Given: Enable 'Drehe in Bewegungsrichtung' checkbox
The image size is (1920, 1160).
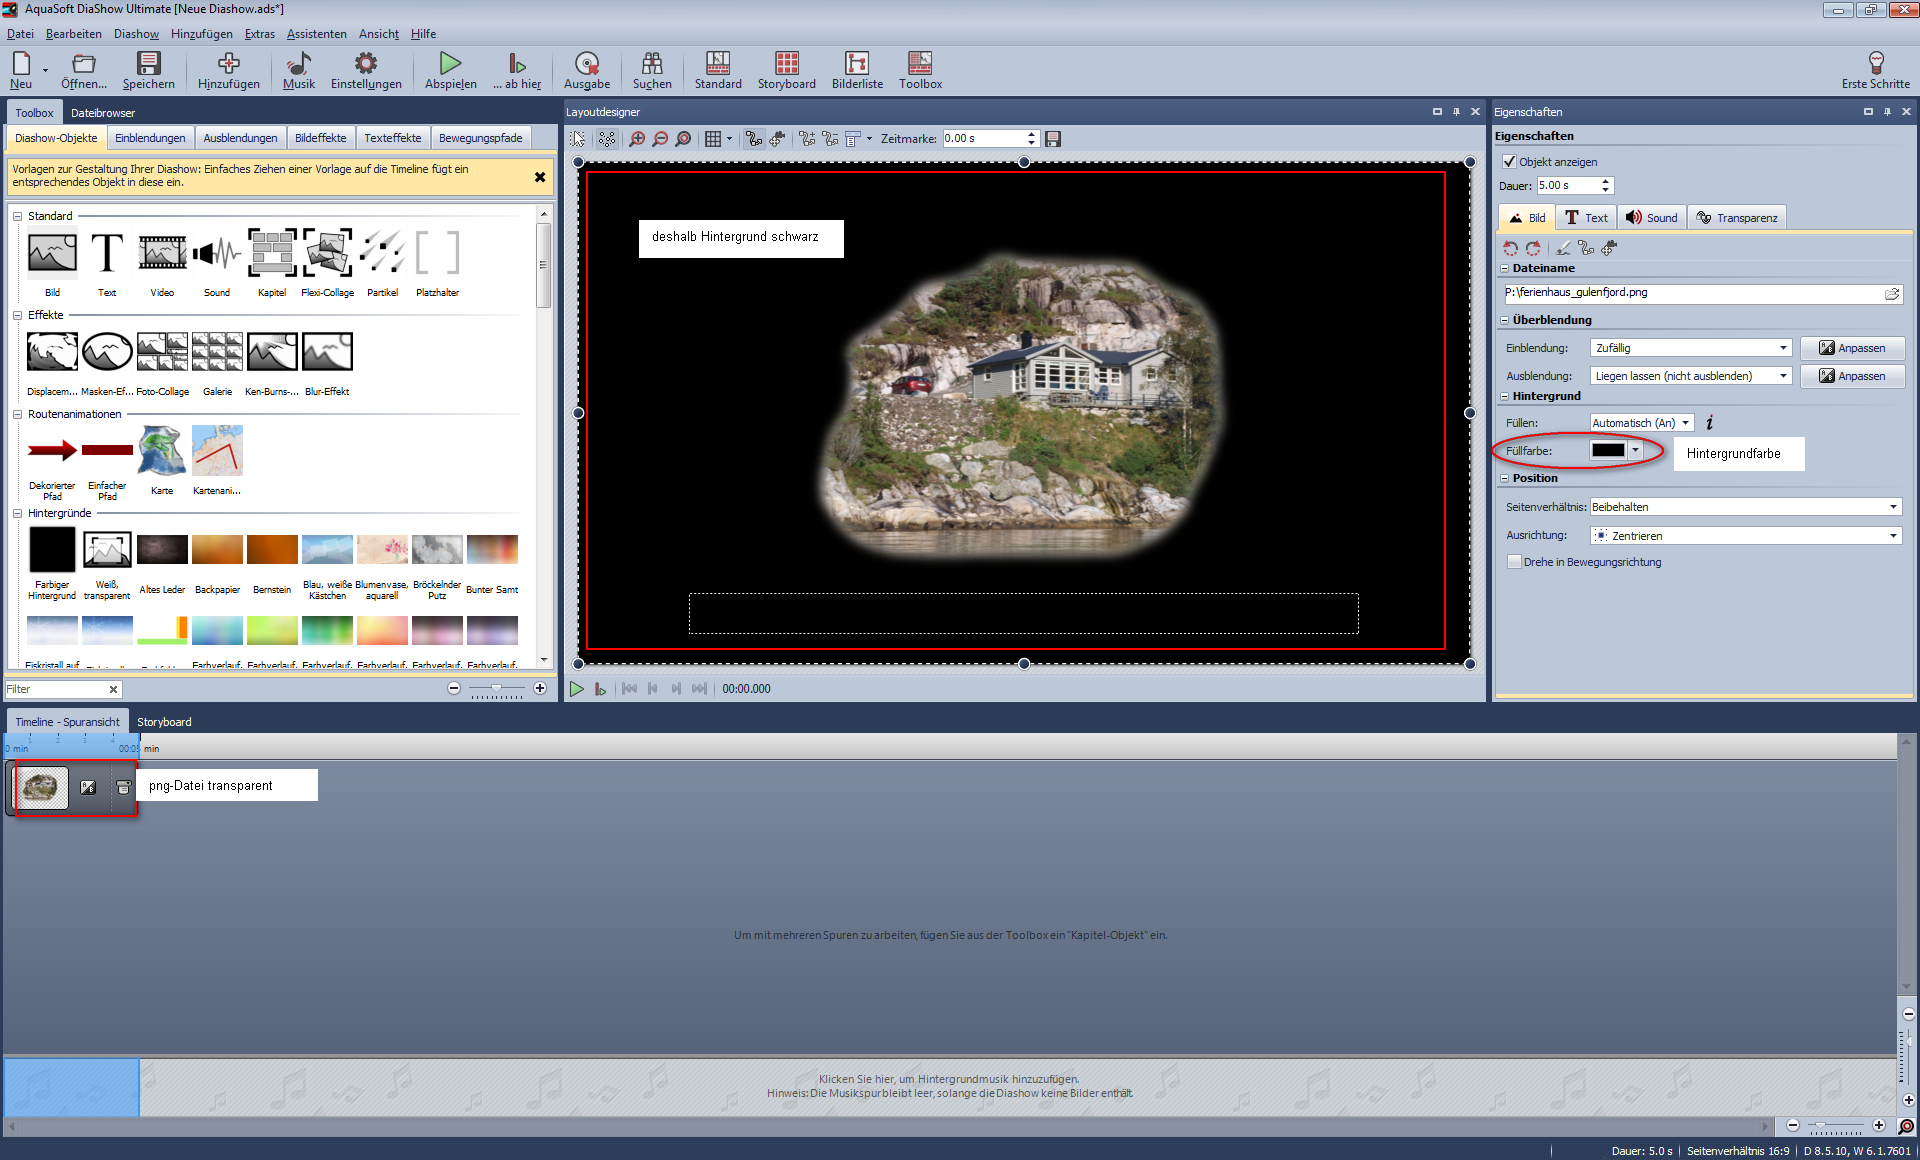Looking at the screenshot, I should pyautogui.click(x=1514, y=562).
